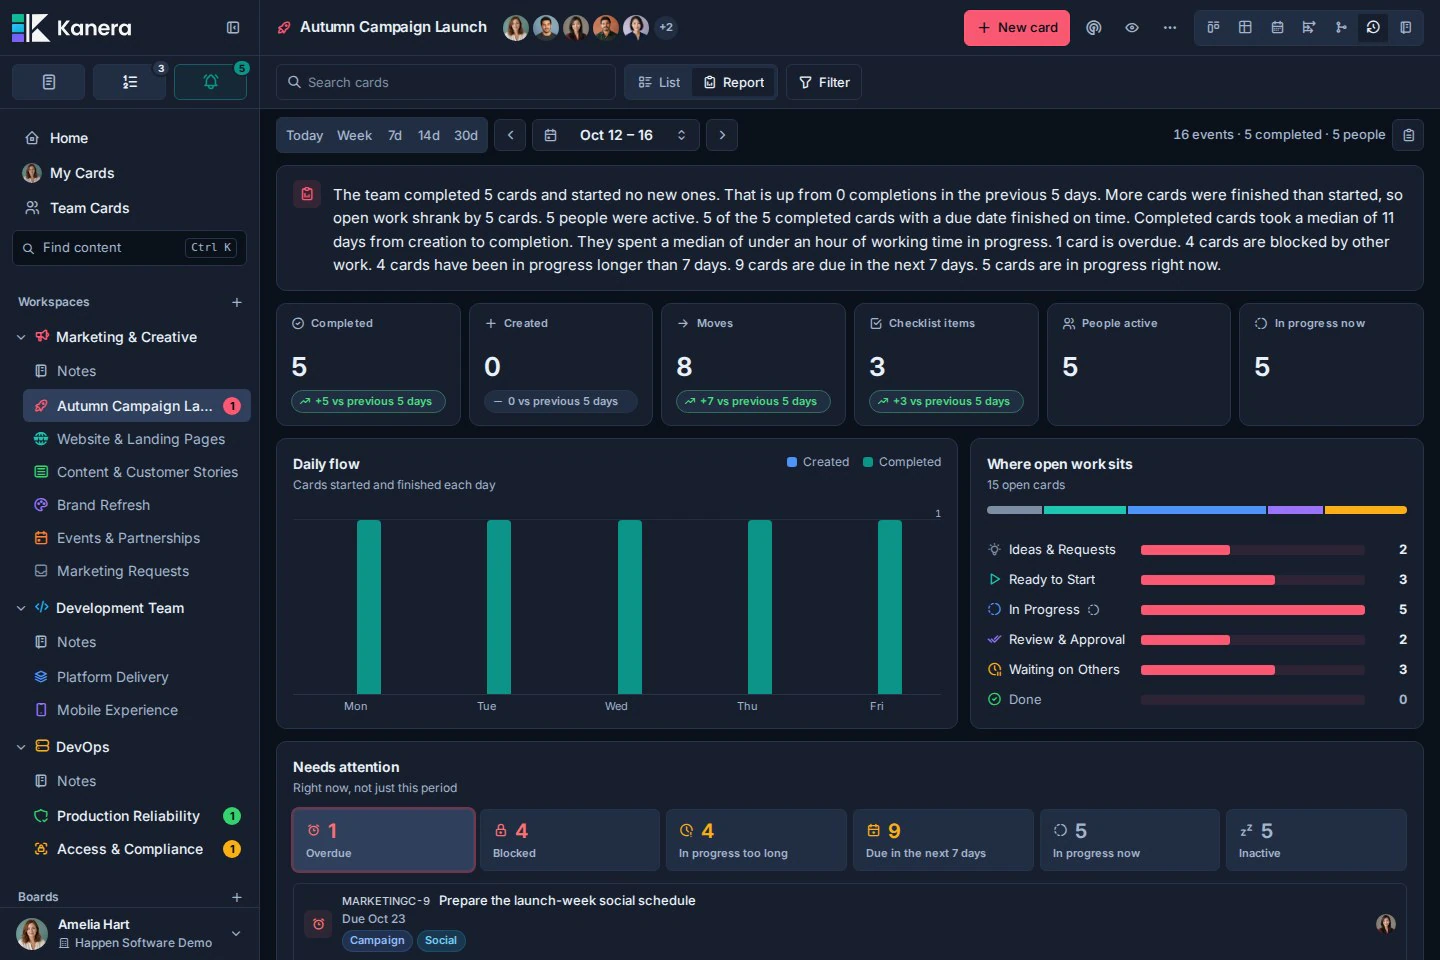Toggle the Created series in Daily flow legend
The image size is (1440, 960).
pyautogui.click(x=818, y=462)
